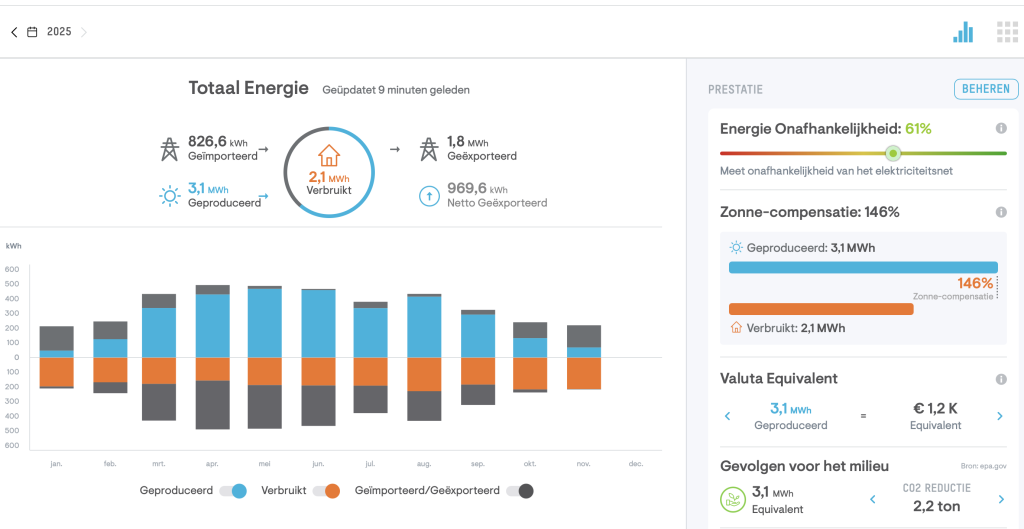Screen dimensions: 1024x529
Task: Open info icon for Energie Onafhankelijkheid
Action: pos(1000,129)
